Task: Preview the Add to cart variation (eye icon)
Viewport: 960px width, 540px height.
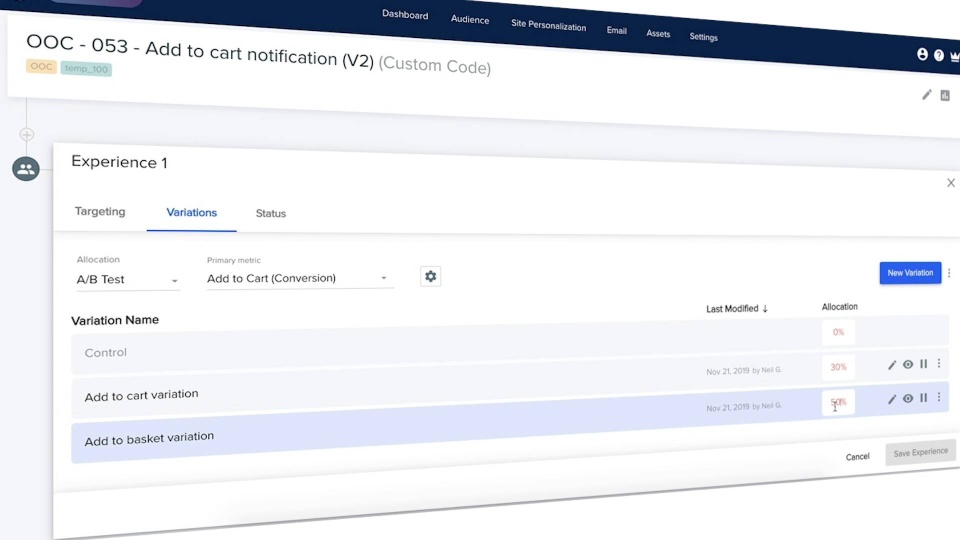Action: pos(908,364)
